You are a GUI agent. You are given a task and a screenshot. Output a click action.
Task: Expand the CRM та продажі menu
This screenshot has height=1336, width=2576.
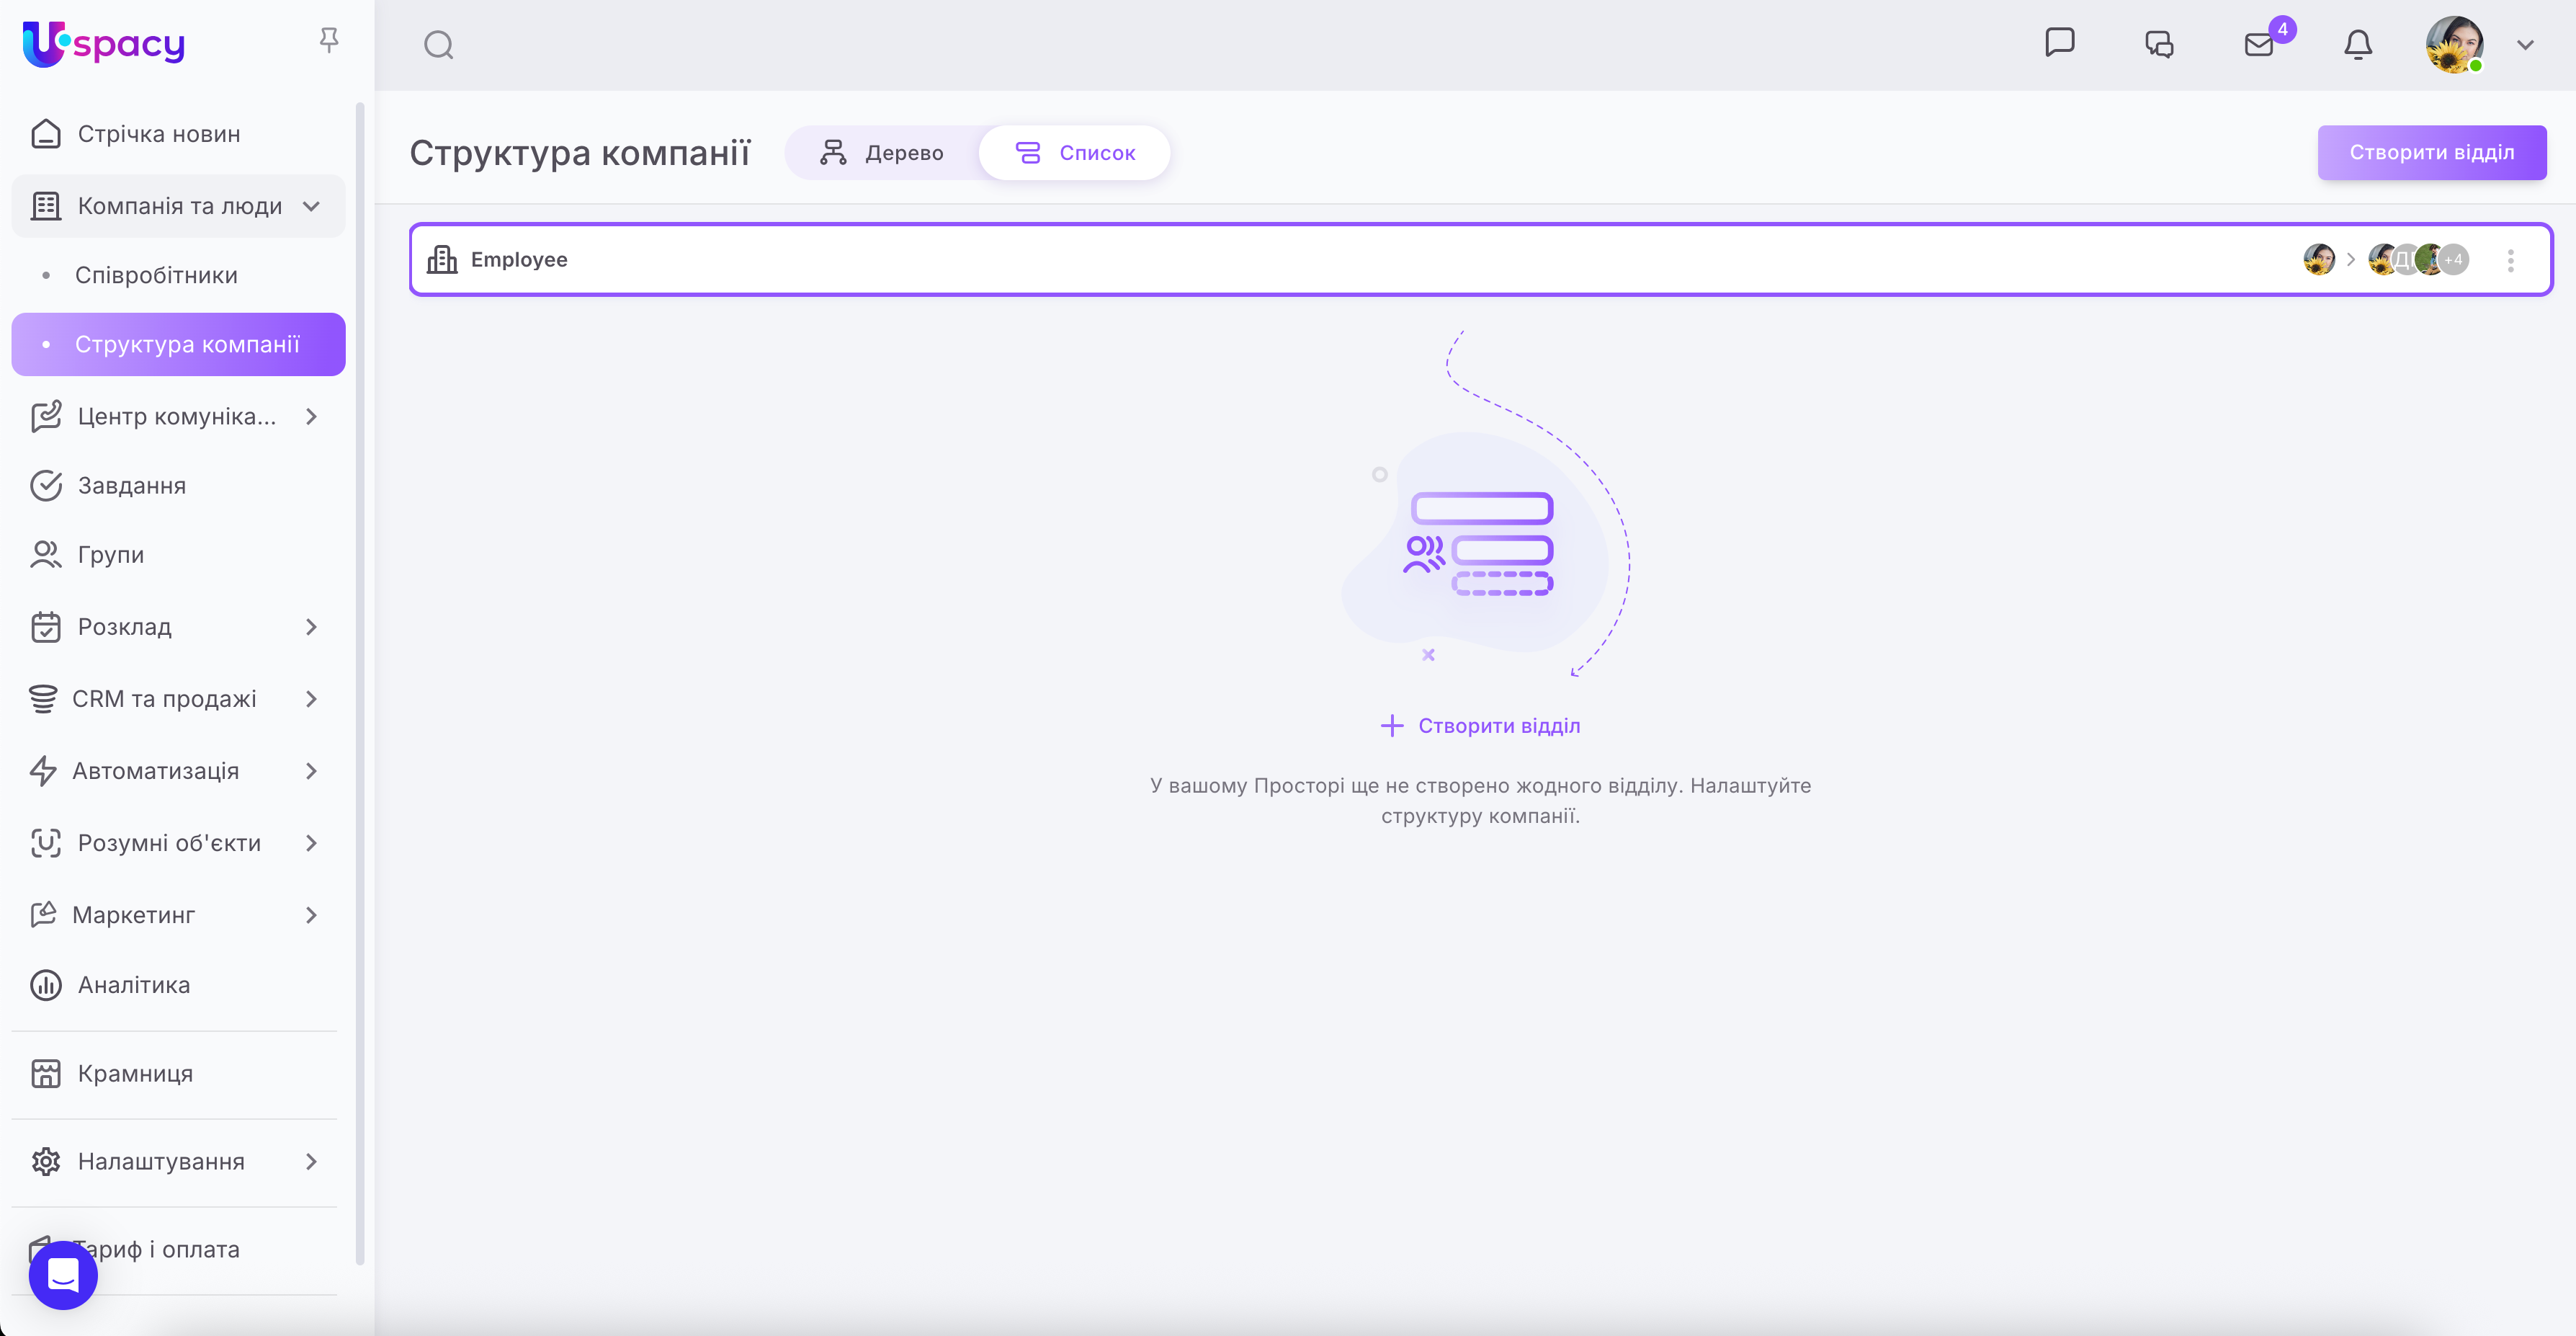(x=311, y=699)
